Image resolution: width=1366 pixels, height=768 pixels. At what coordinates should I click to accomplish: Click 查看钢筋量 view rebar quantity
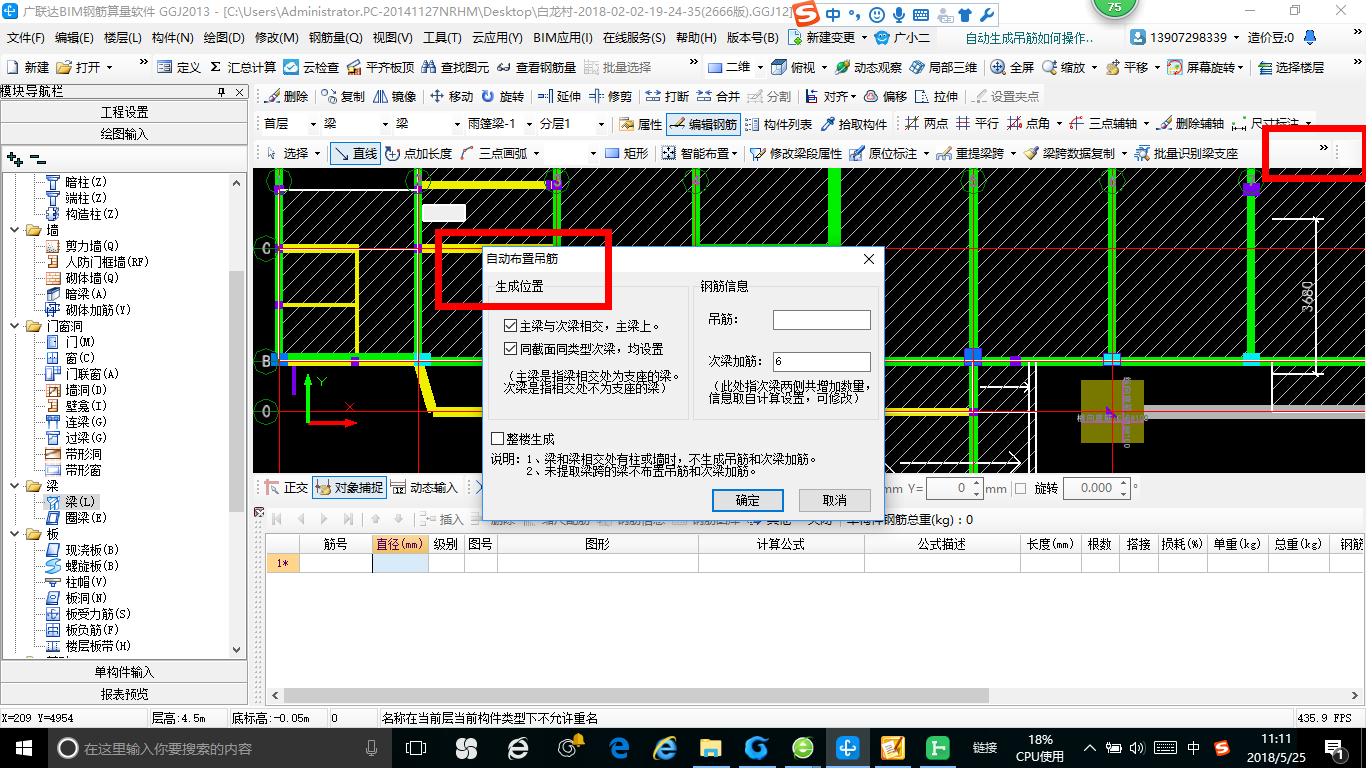click(x=536, y=67)
